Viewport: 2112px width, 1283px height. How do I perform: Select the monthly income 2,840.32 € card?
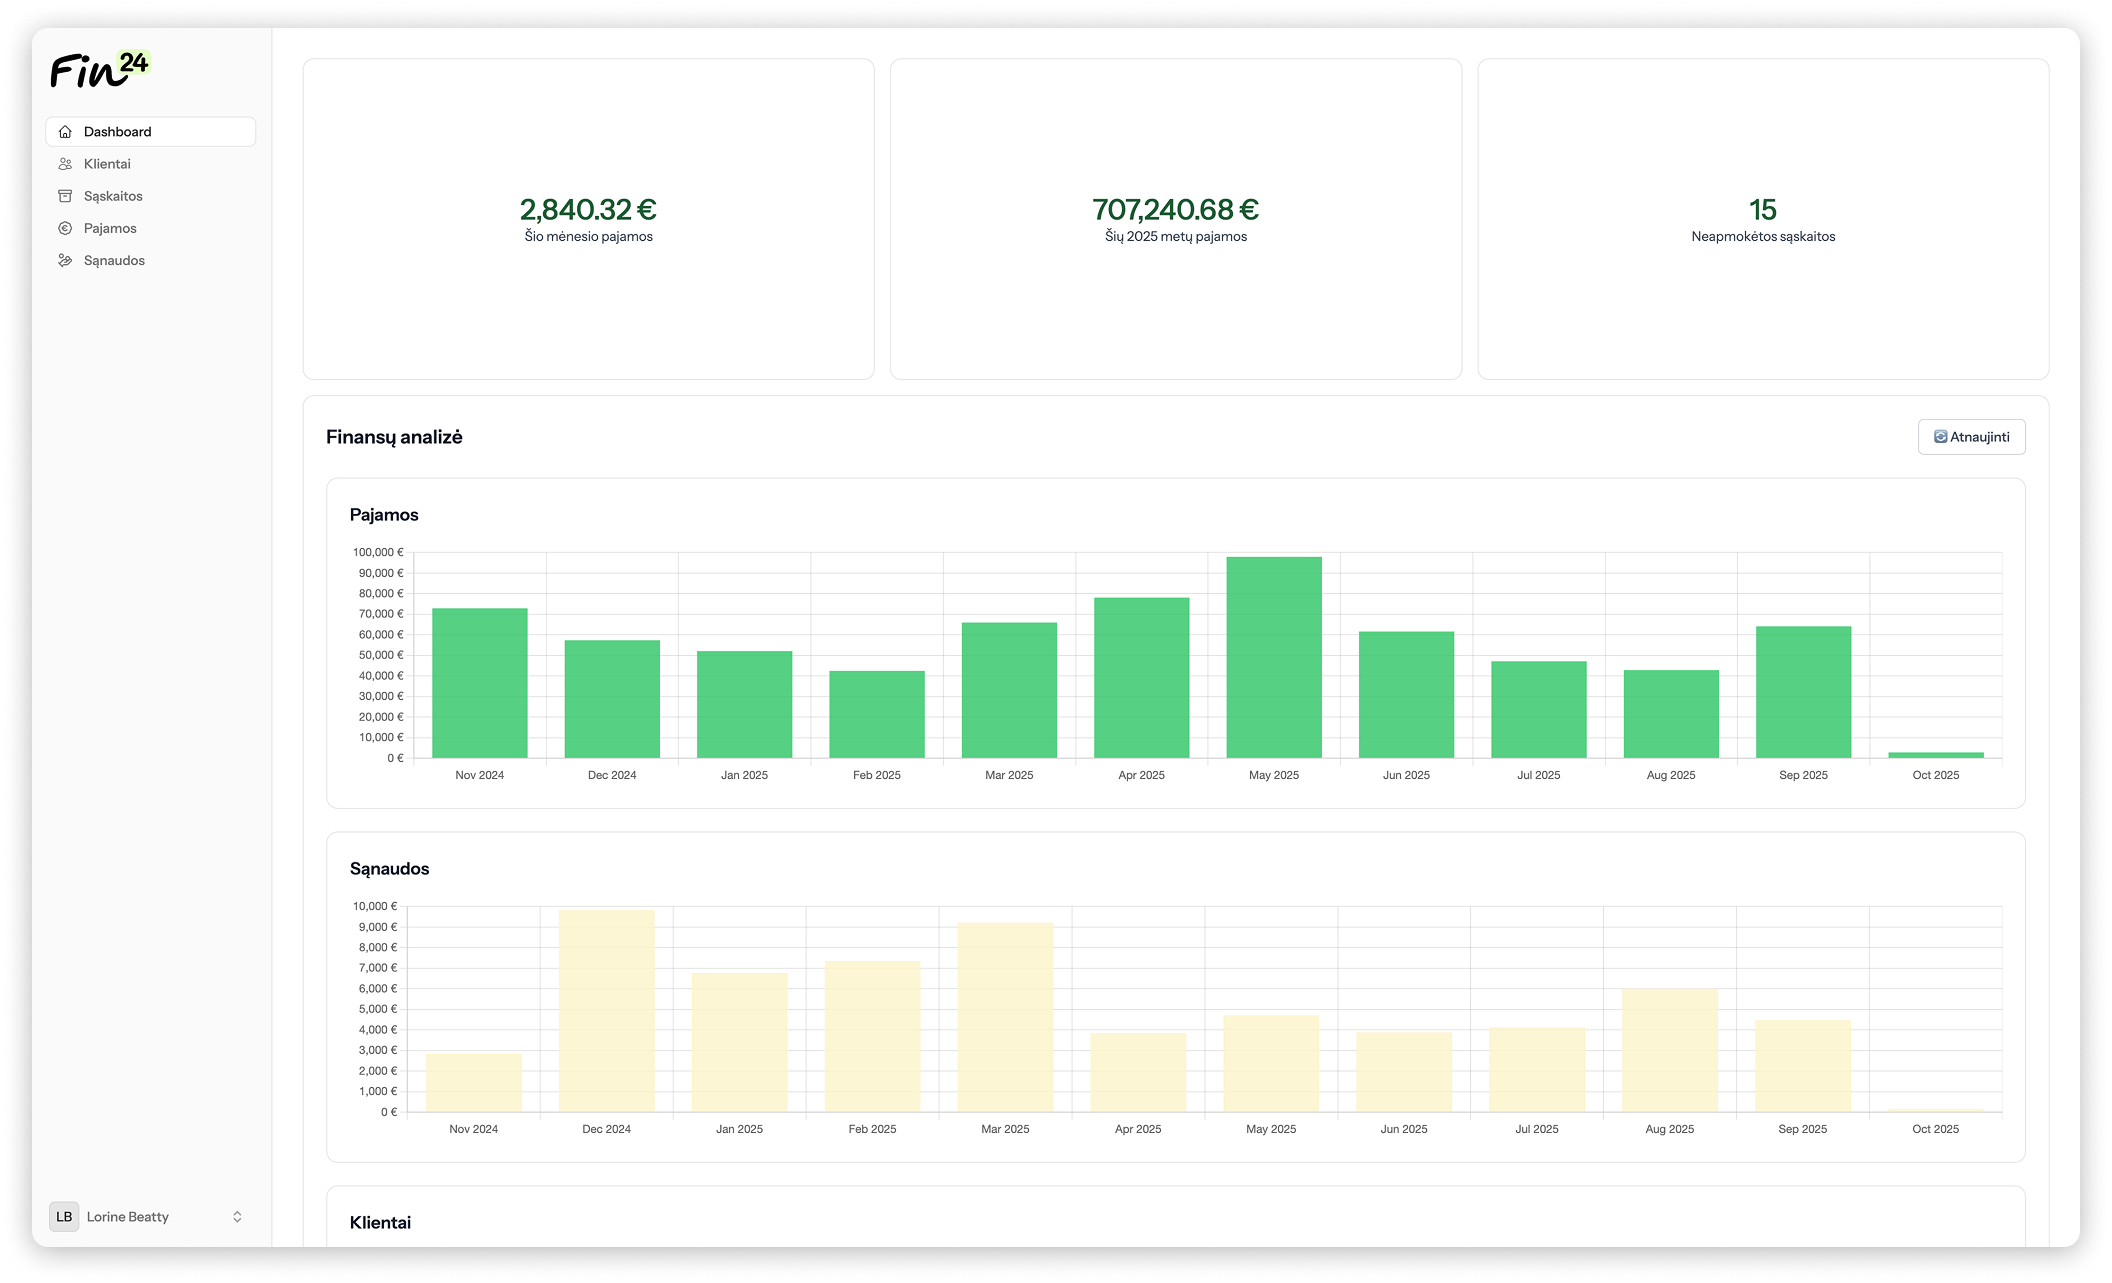(588, 219)
